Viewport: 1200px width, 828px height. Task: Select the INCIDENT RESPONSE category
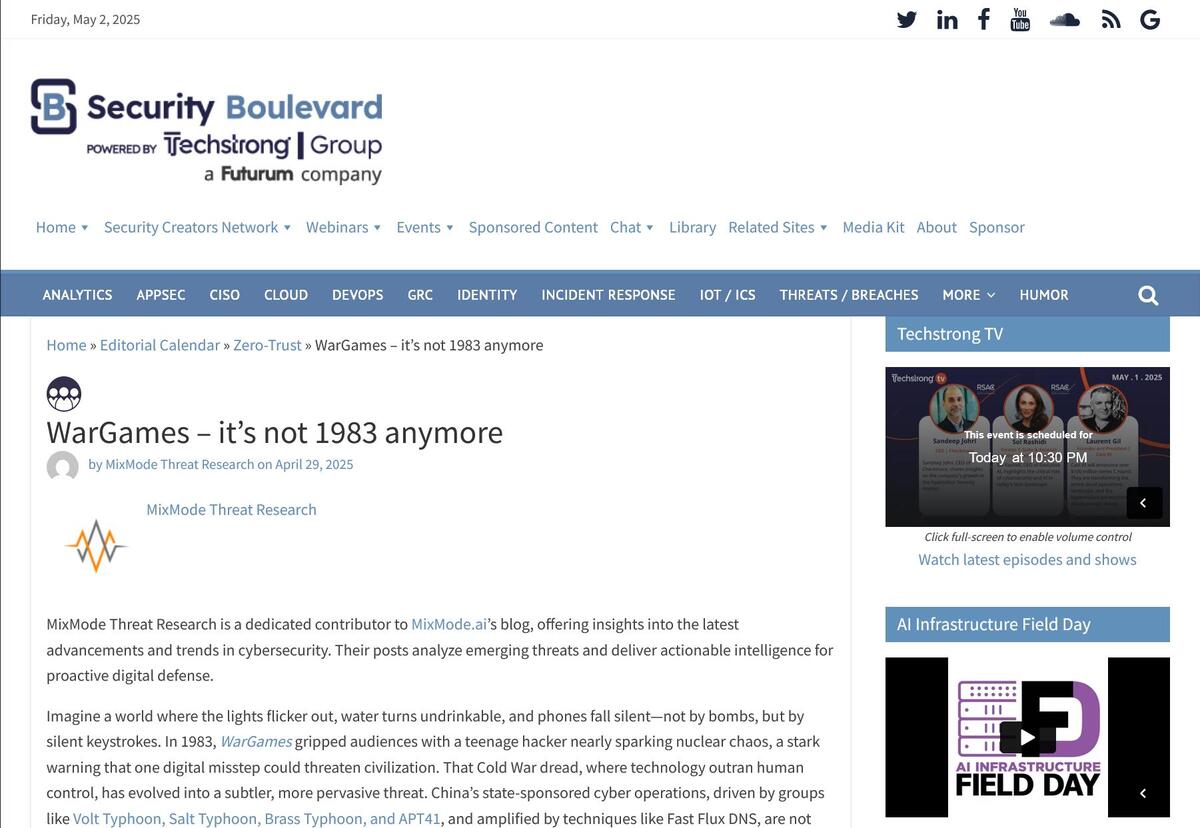(x=608, y=295)
